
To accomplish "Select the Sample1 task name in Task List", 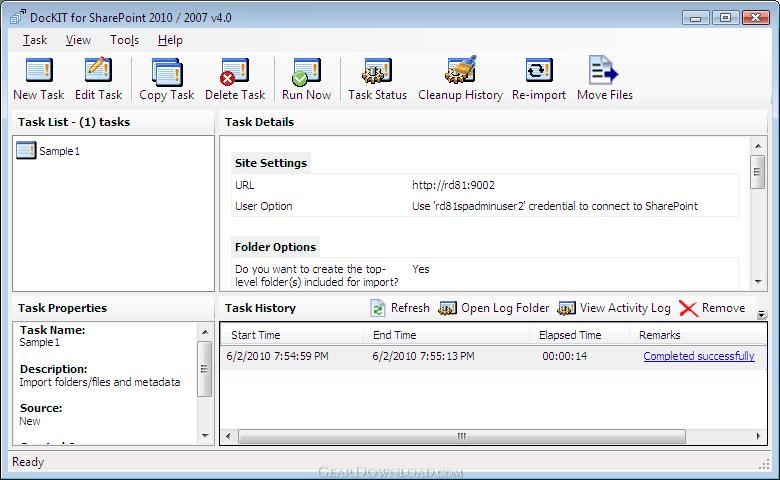I will coord(59,151).
